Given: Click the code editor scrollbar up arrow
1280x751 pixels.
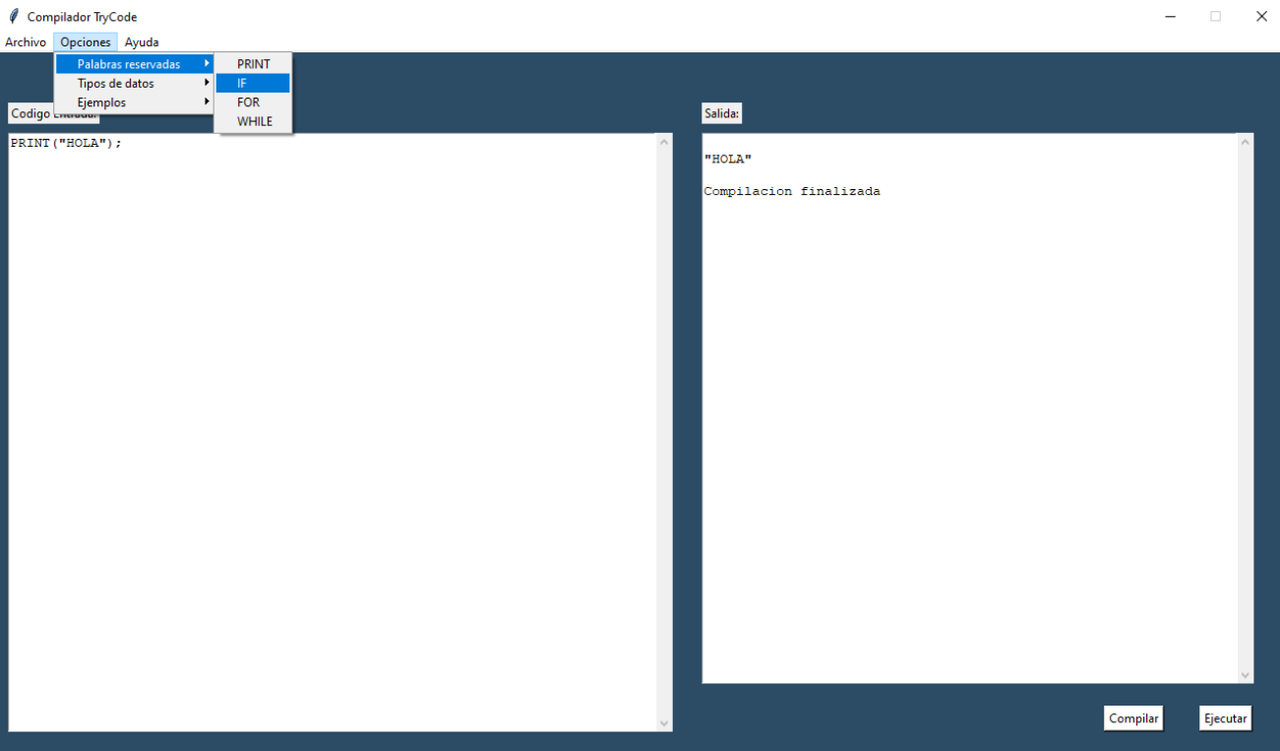Looking at the screenshot, I should point(665,142).
